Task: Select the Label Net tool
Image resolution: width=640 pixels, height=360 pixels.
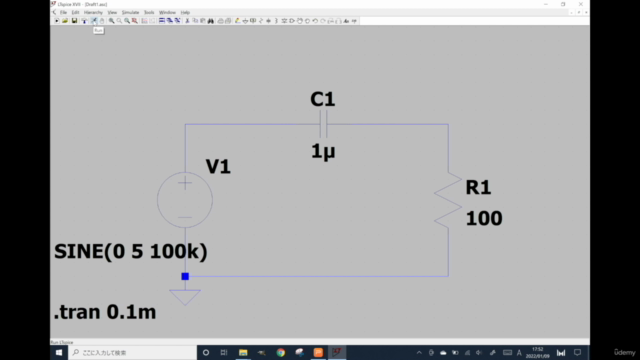Action: 253,21
